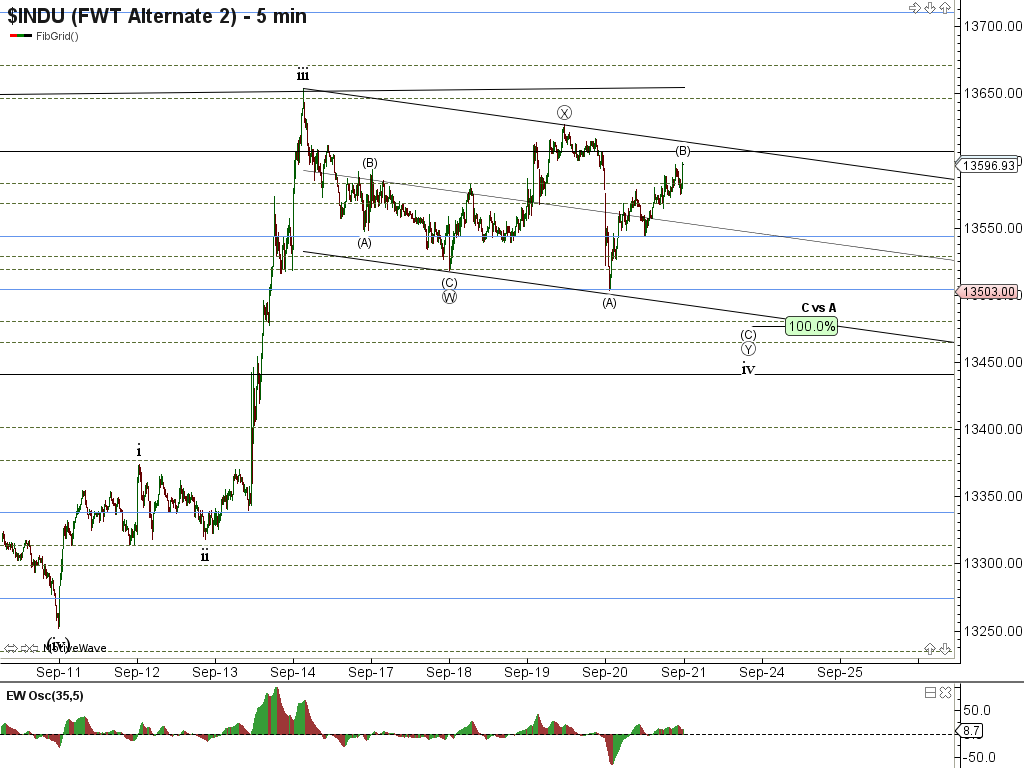
Task: Click the top-right up arrow icon
Action: coord(943,8)
